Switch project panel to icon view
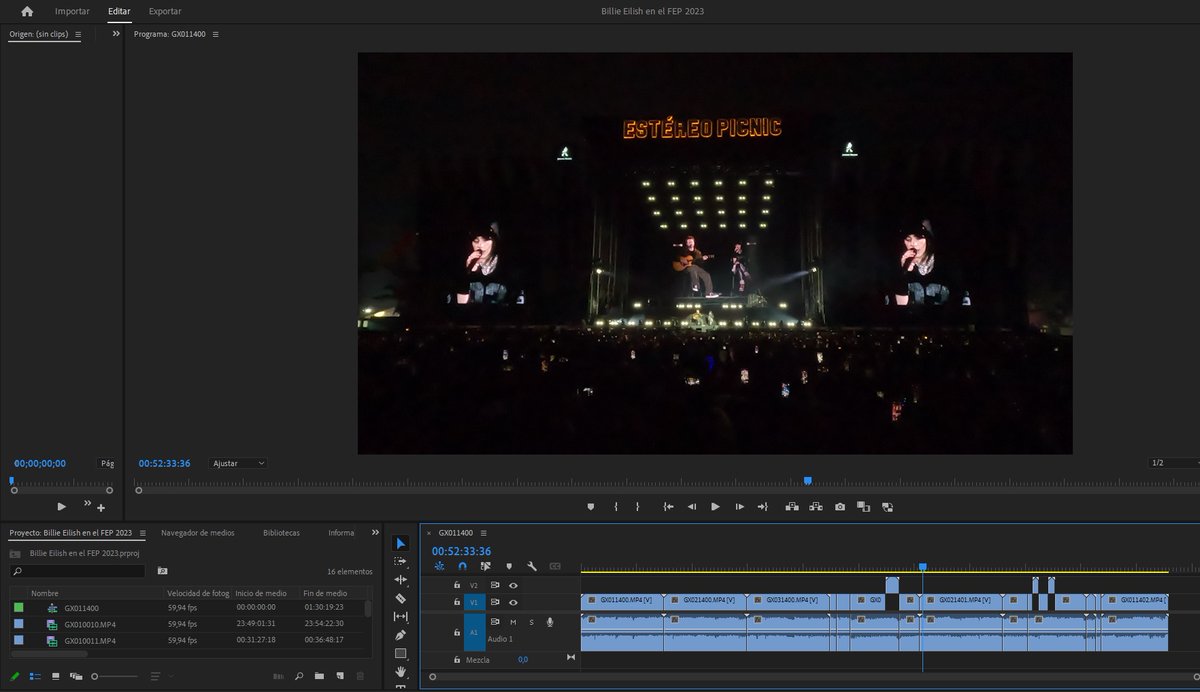The width and height of the screenshot is (1200, 692). 55,677
